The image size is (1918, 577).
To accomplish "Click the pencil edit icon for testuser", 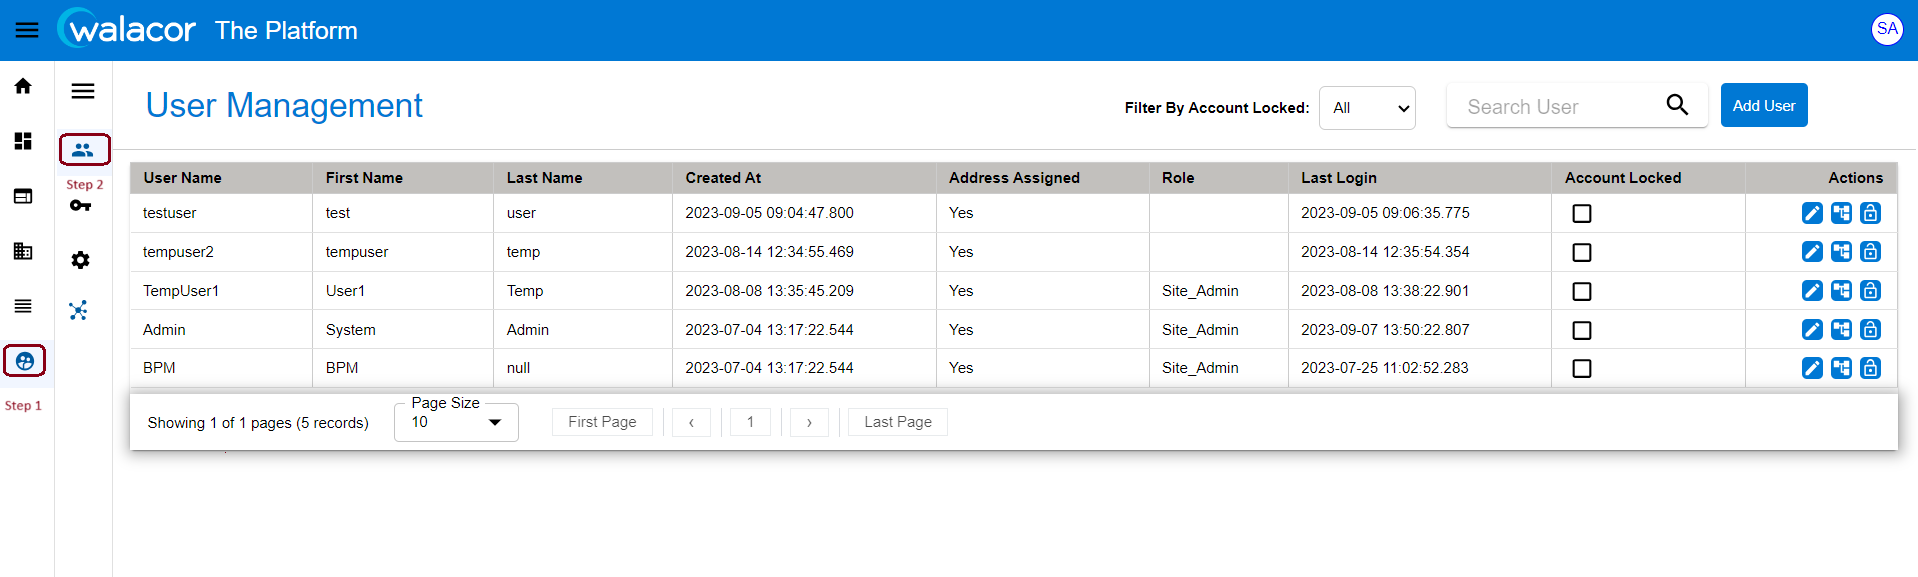I will click(1812, 213).
